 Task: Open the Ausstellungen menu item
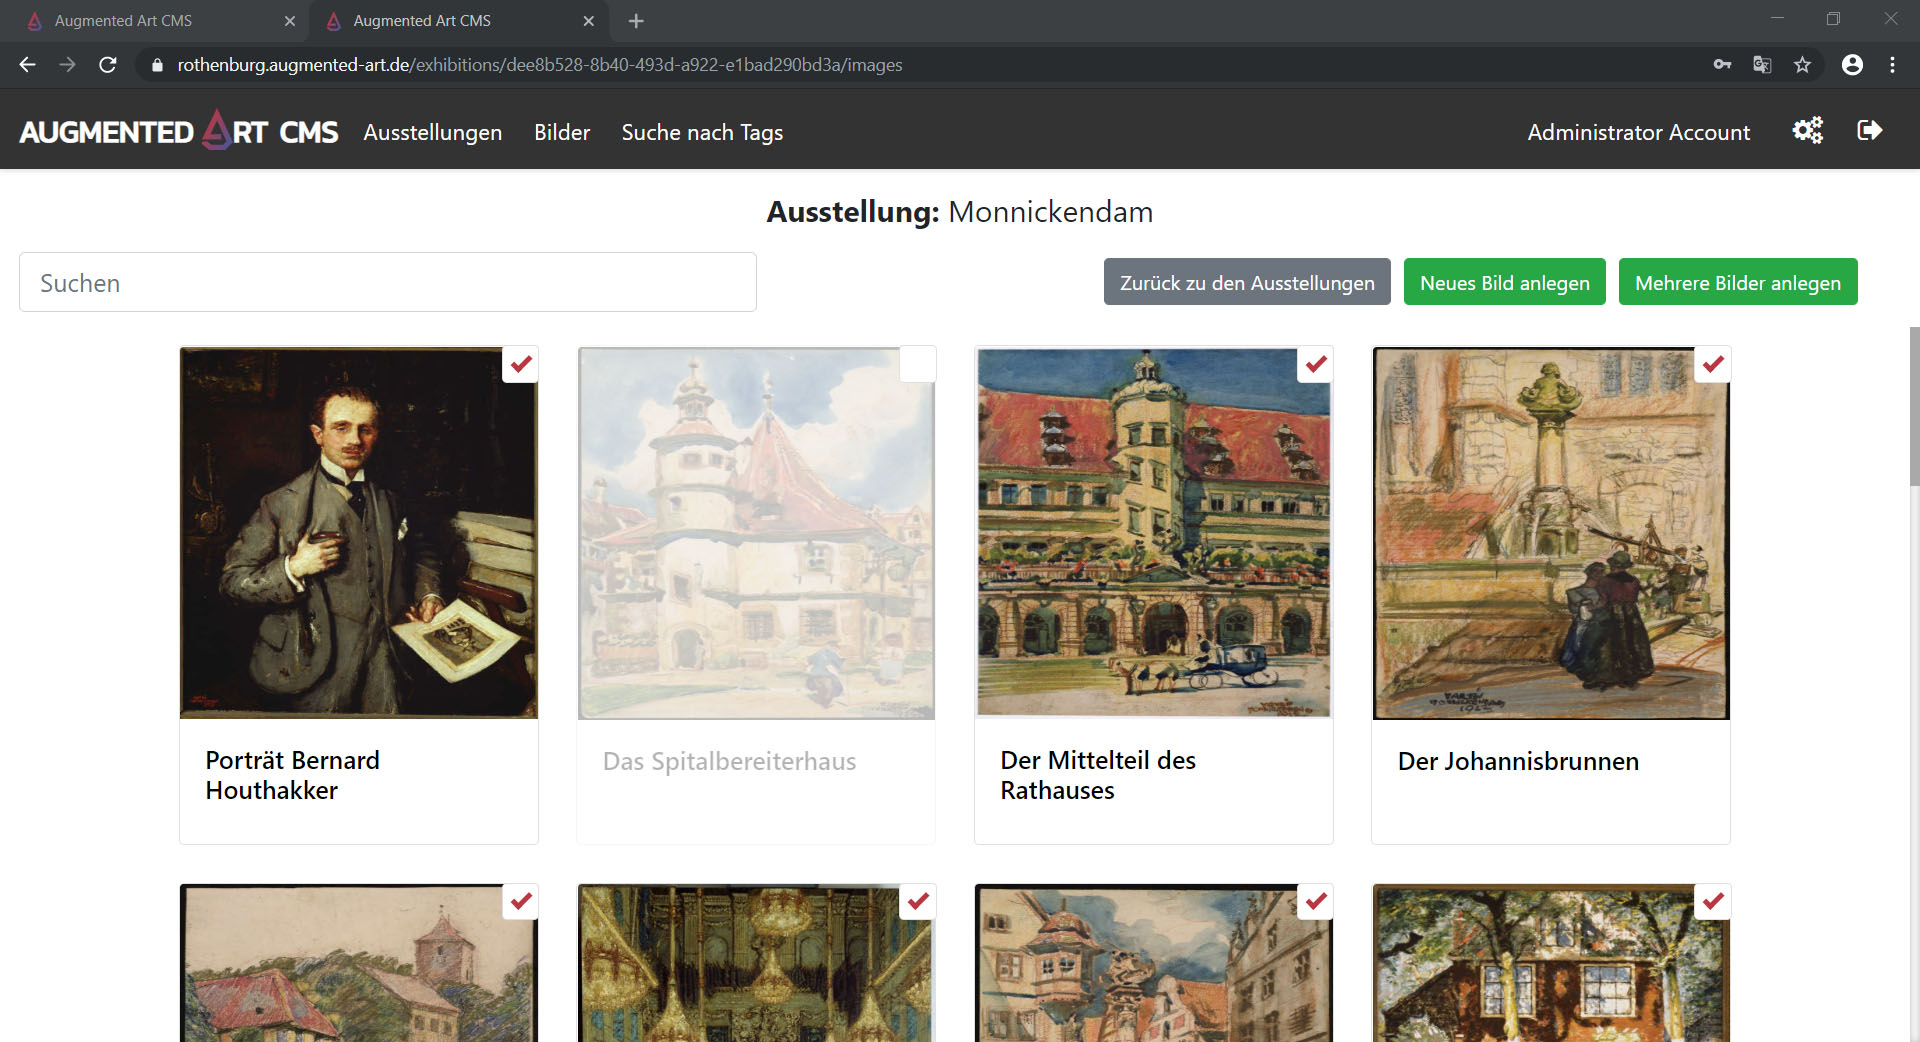click(x=432, y=132)
